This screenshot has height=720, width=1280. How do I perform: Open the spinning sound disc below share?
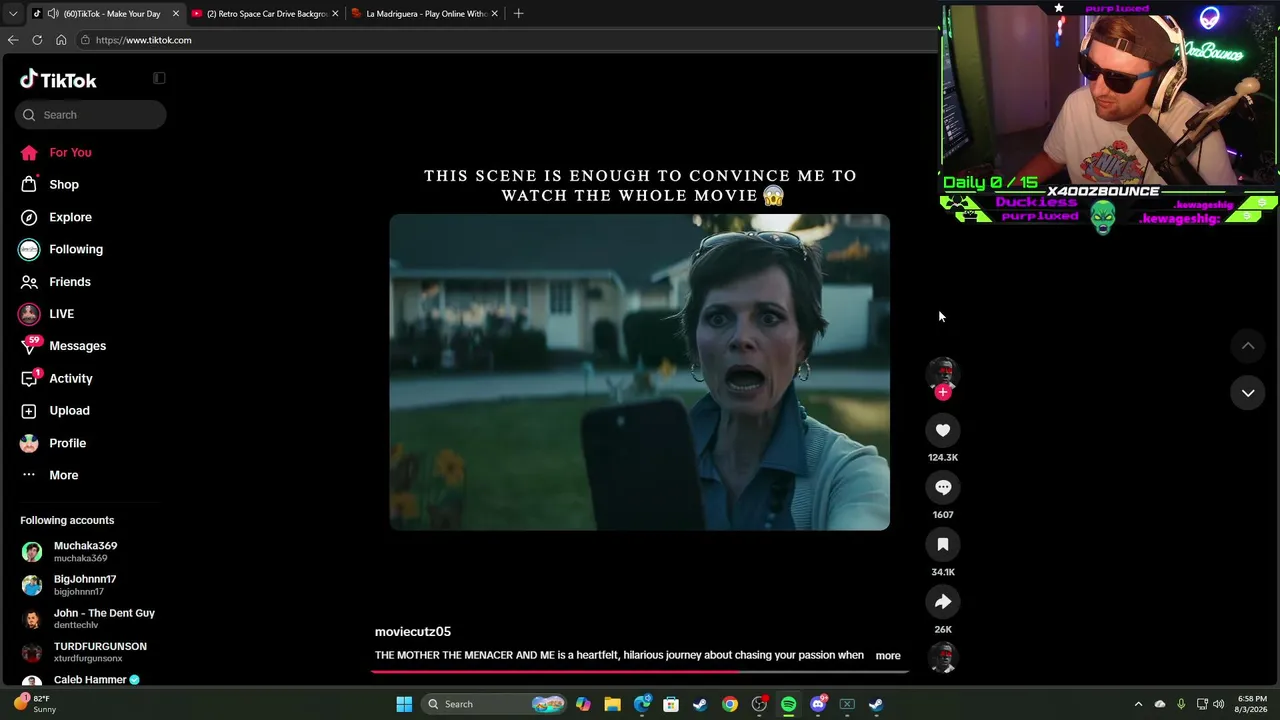[942, 657]
